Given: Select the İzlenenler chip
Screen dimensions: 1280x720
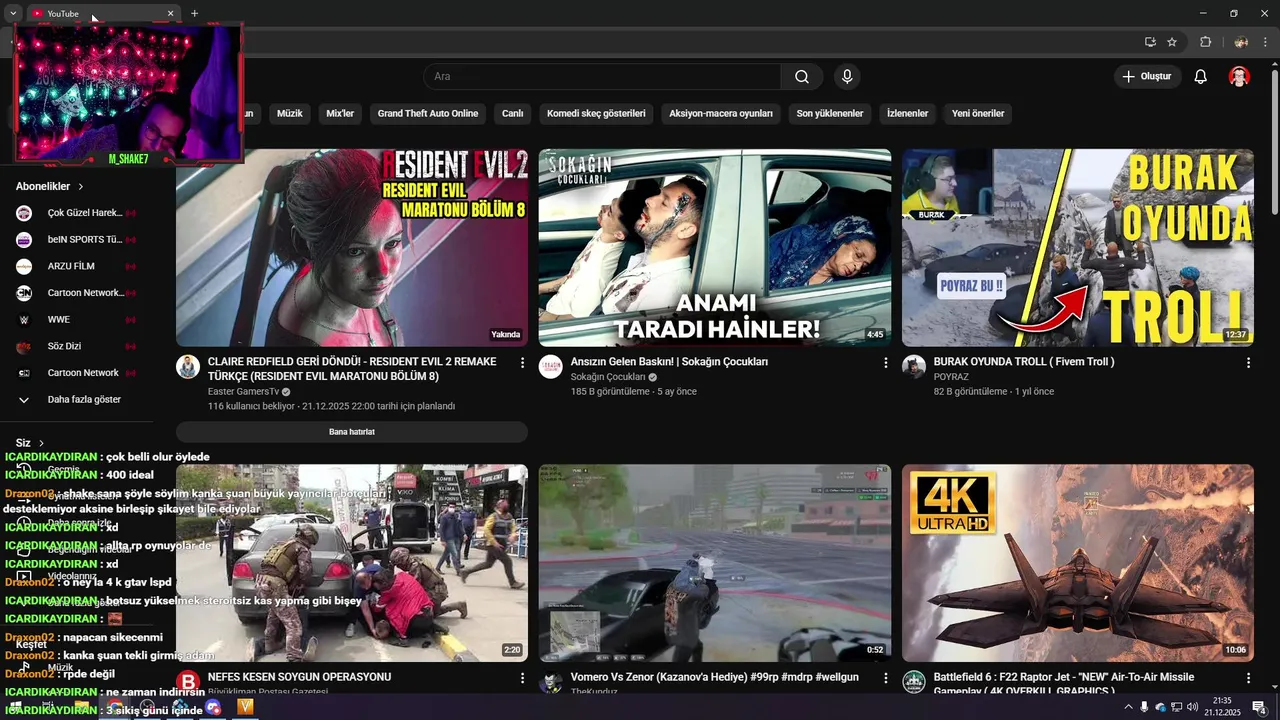Looking at the screenshot, I should (x=908, y=114).
